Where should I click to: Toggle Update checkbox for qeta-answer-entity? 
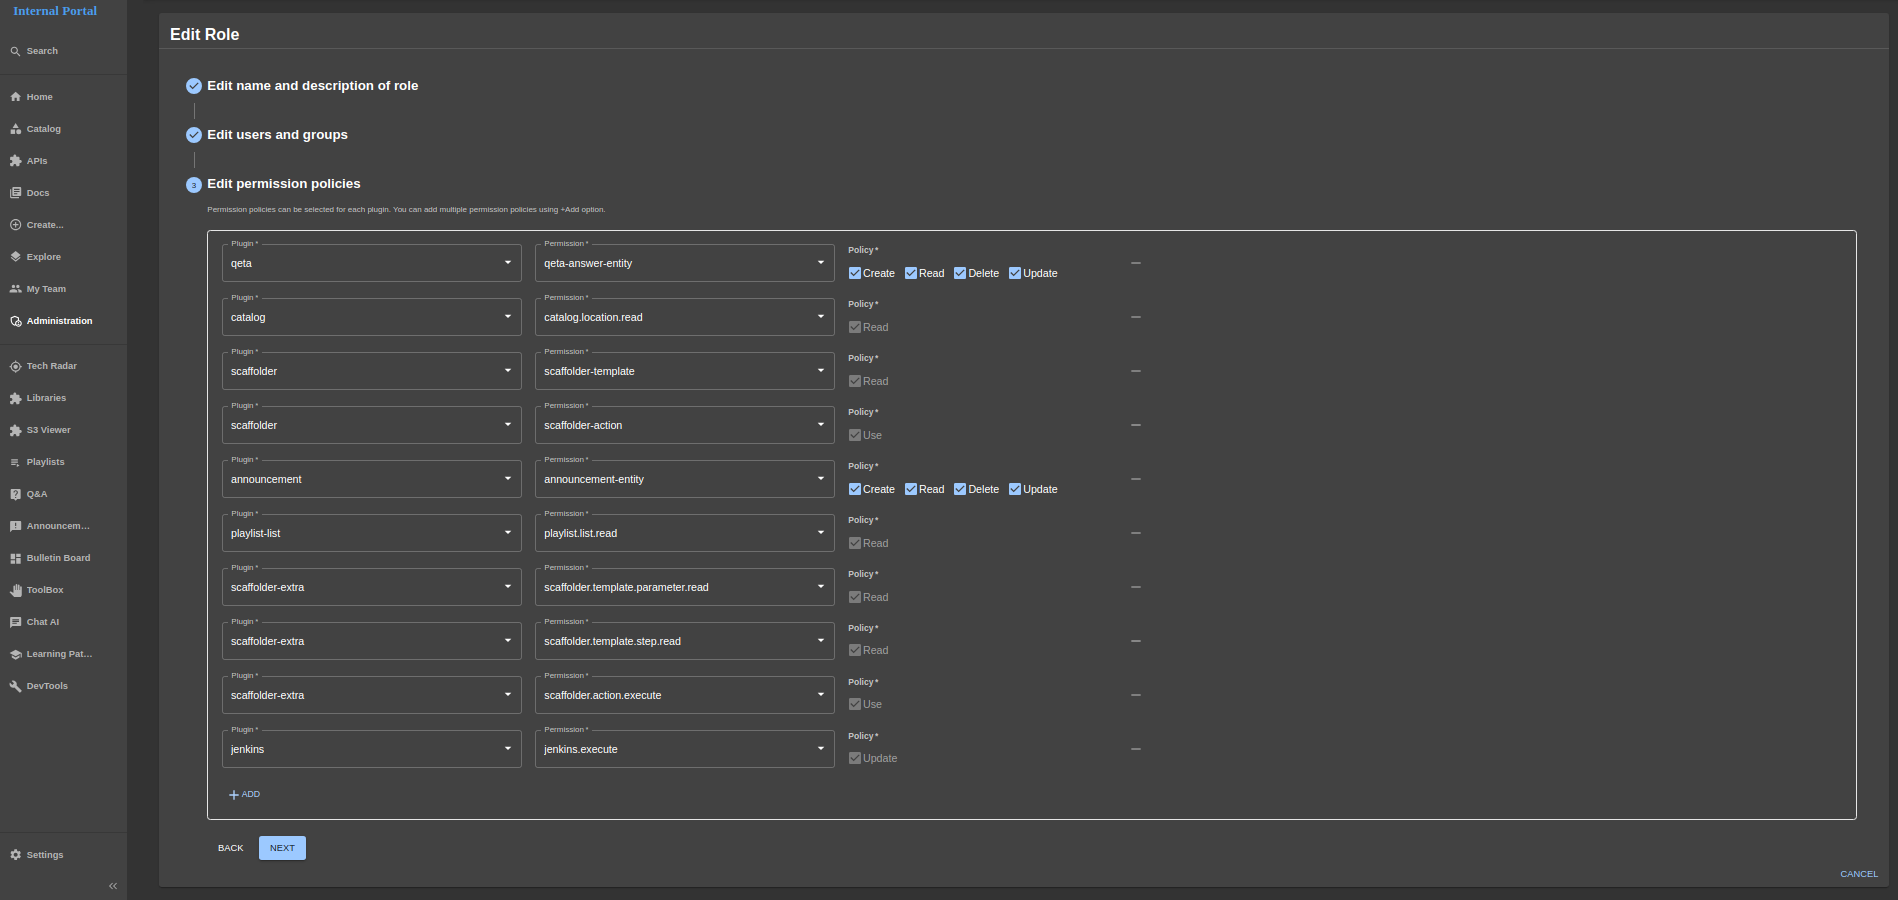click(x=1015, y=273)
